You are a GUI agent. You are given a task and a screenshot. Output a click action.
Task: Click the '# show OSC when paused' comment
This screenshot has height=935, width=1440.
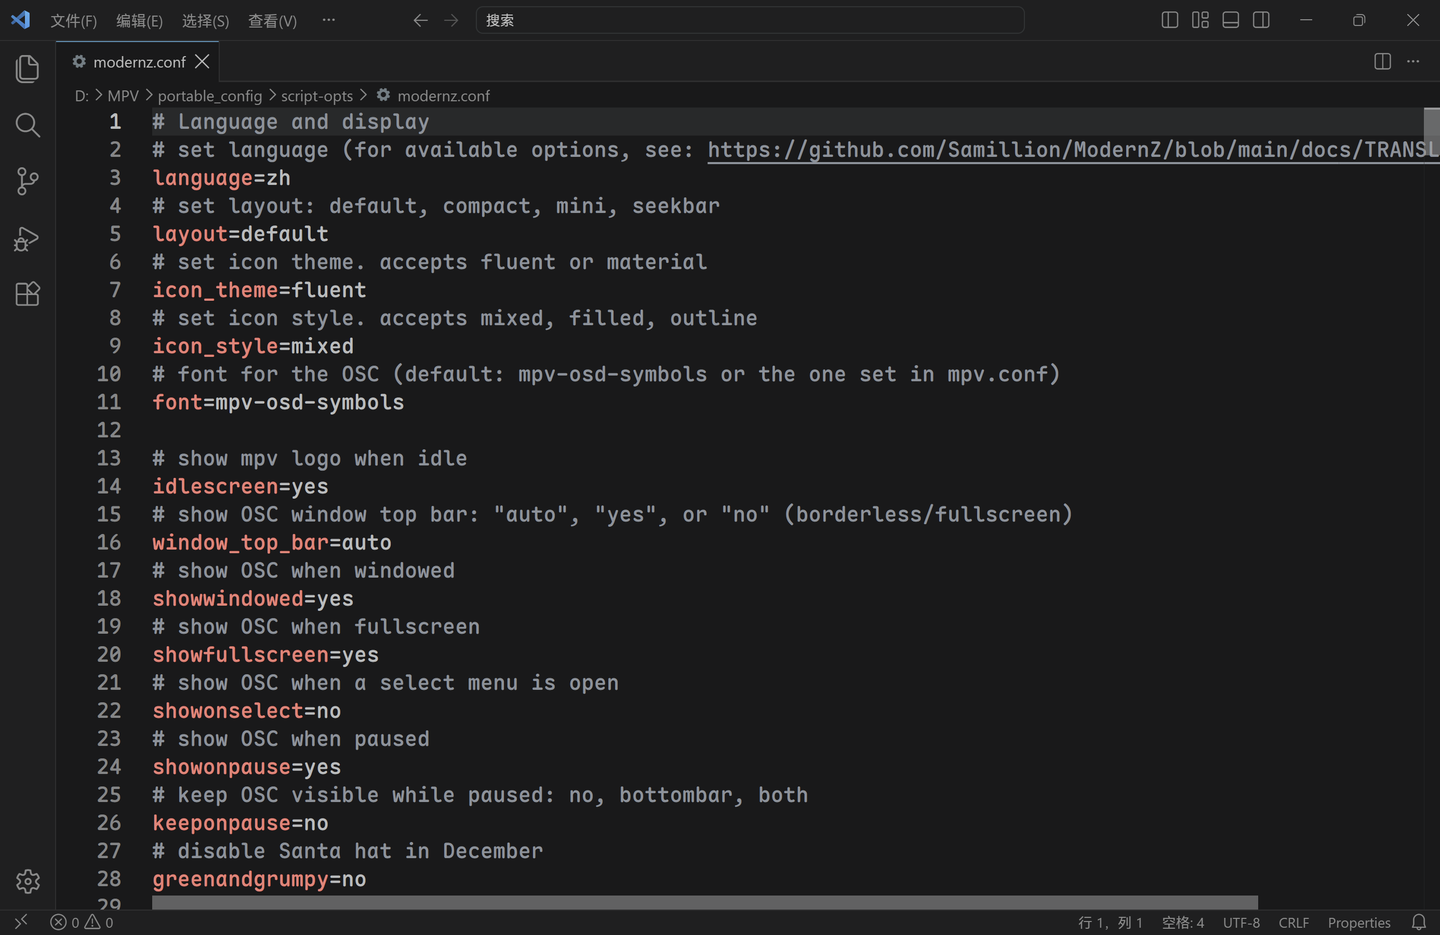click(290, 739)
